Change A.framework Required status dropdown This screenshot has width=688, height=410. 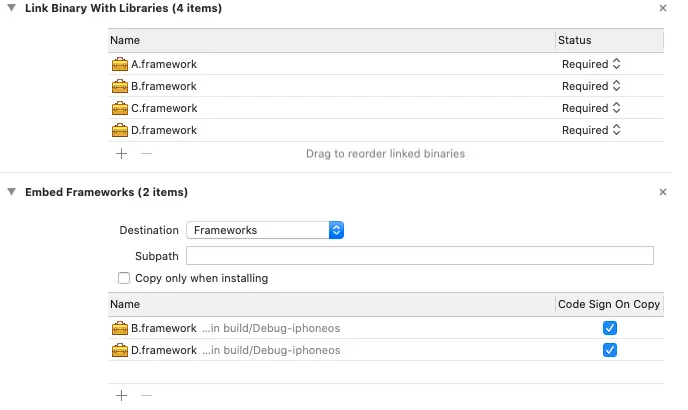(x=591, y=64)
